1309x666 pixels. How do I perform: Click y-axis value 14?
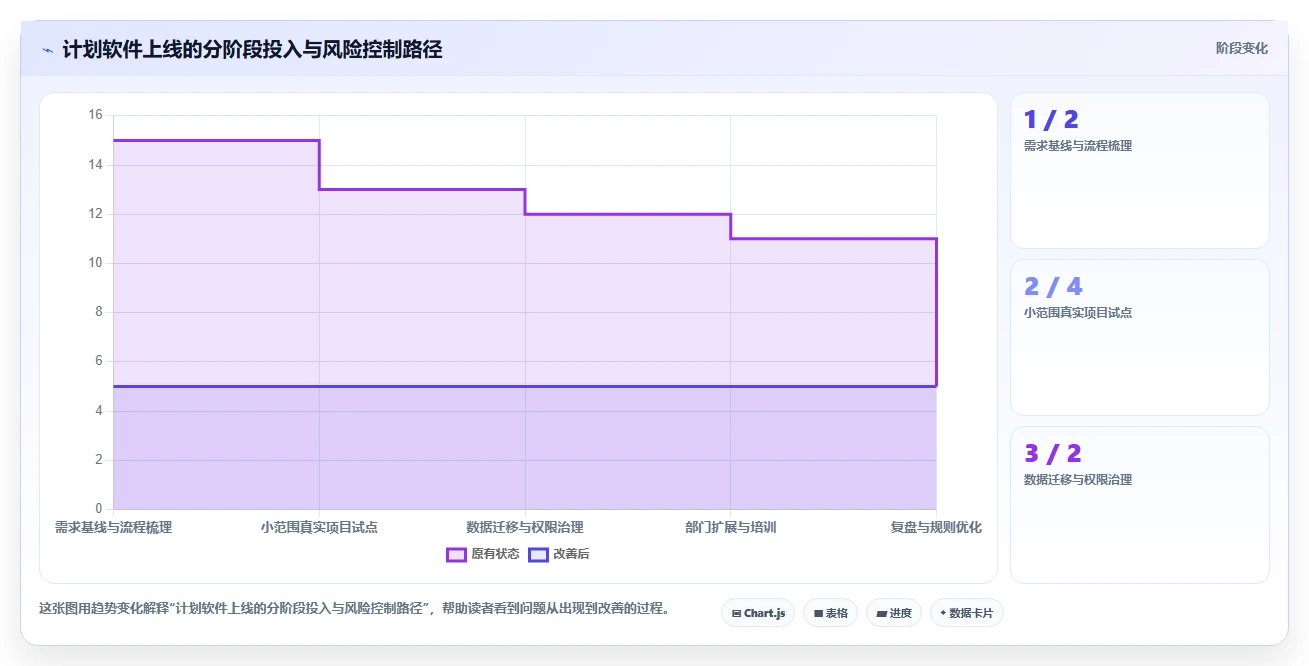point(95,164)
